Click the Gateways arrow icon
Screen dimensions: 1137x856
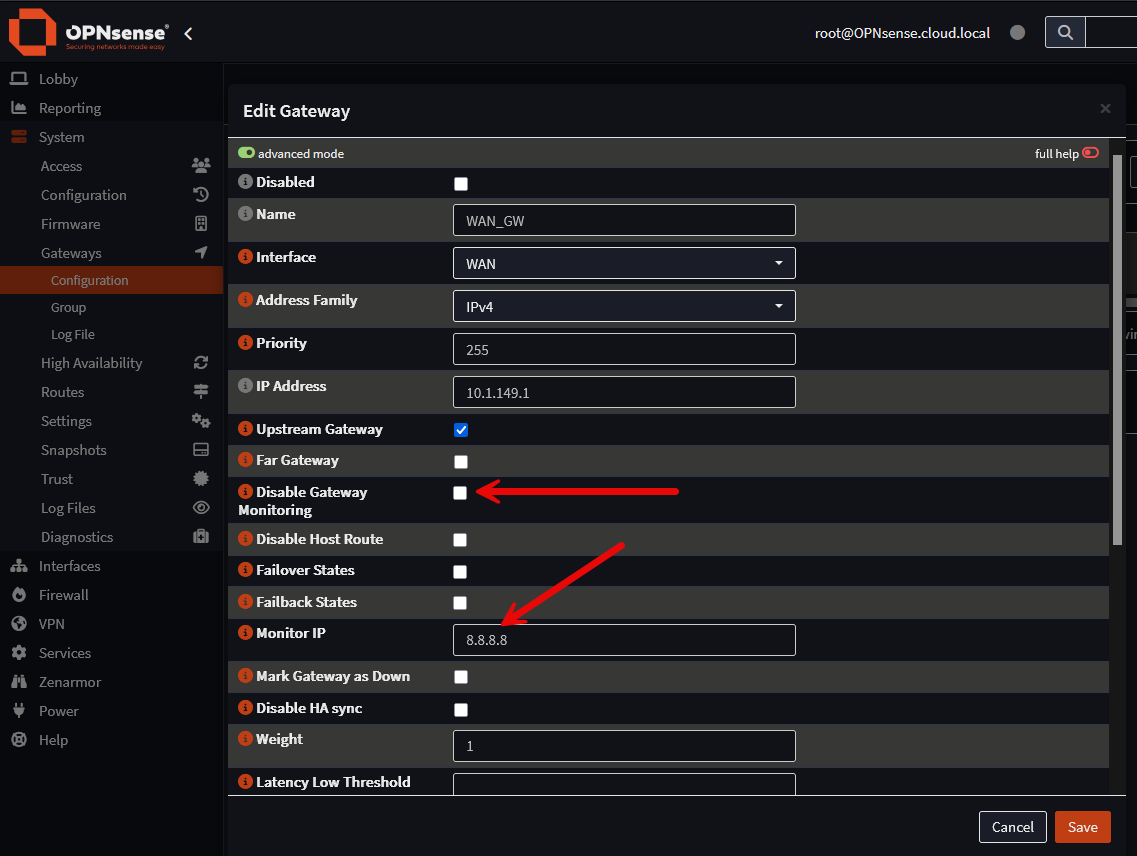click(x=201, y=252)
